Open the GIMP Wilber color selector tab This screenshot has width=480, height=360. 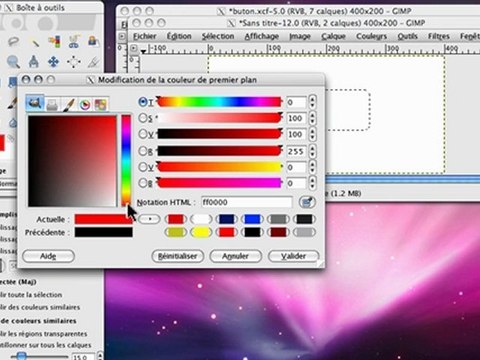35,103
